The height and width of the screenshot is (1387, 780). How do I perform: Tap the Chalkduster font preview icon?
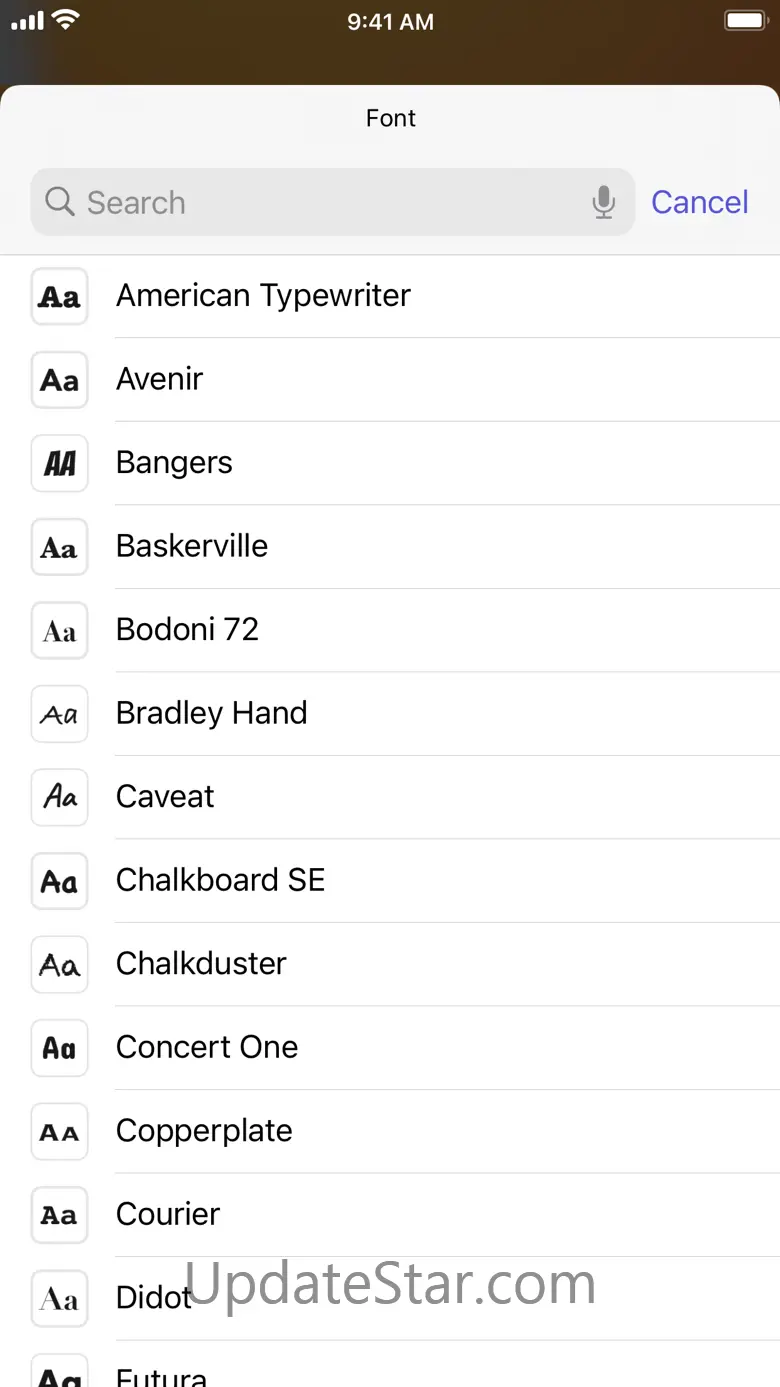[60, 964]
